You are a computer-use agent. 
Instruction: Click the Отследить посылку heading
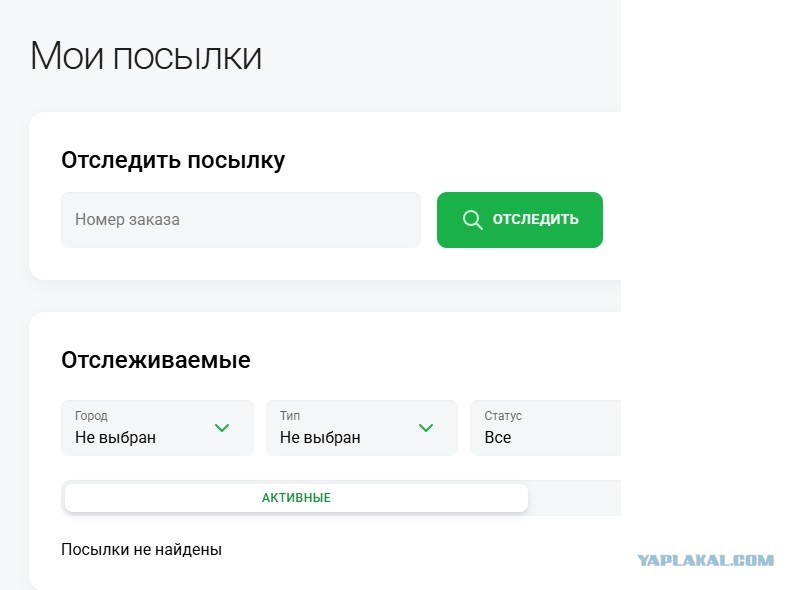click(173, 160)
